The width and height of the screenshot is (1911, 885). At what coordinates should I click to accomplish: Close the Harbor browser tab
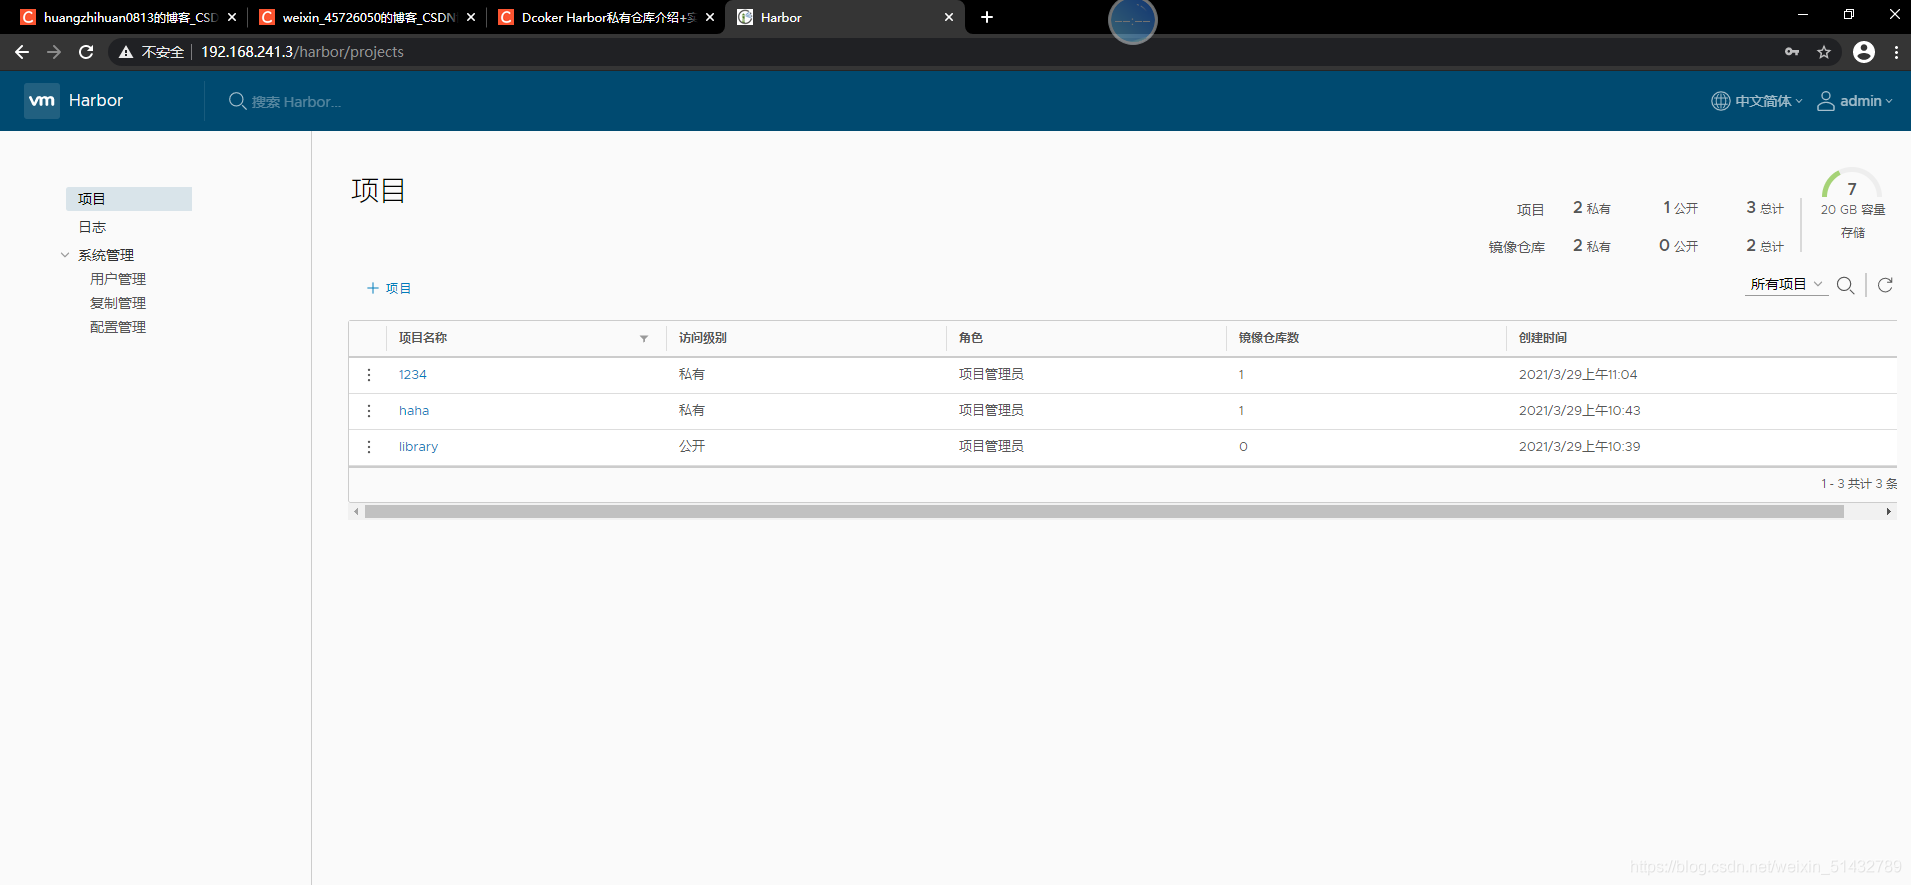point(949,17)
